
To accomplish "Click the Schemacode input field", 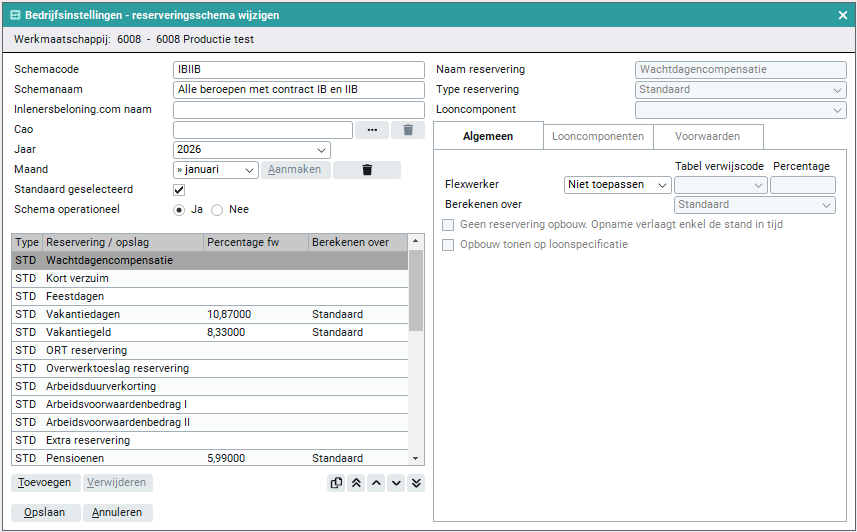I will [299, 70].
